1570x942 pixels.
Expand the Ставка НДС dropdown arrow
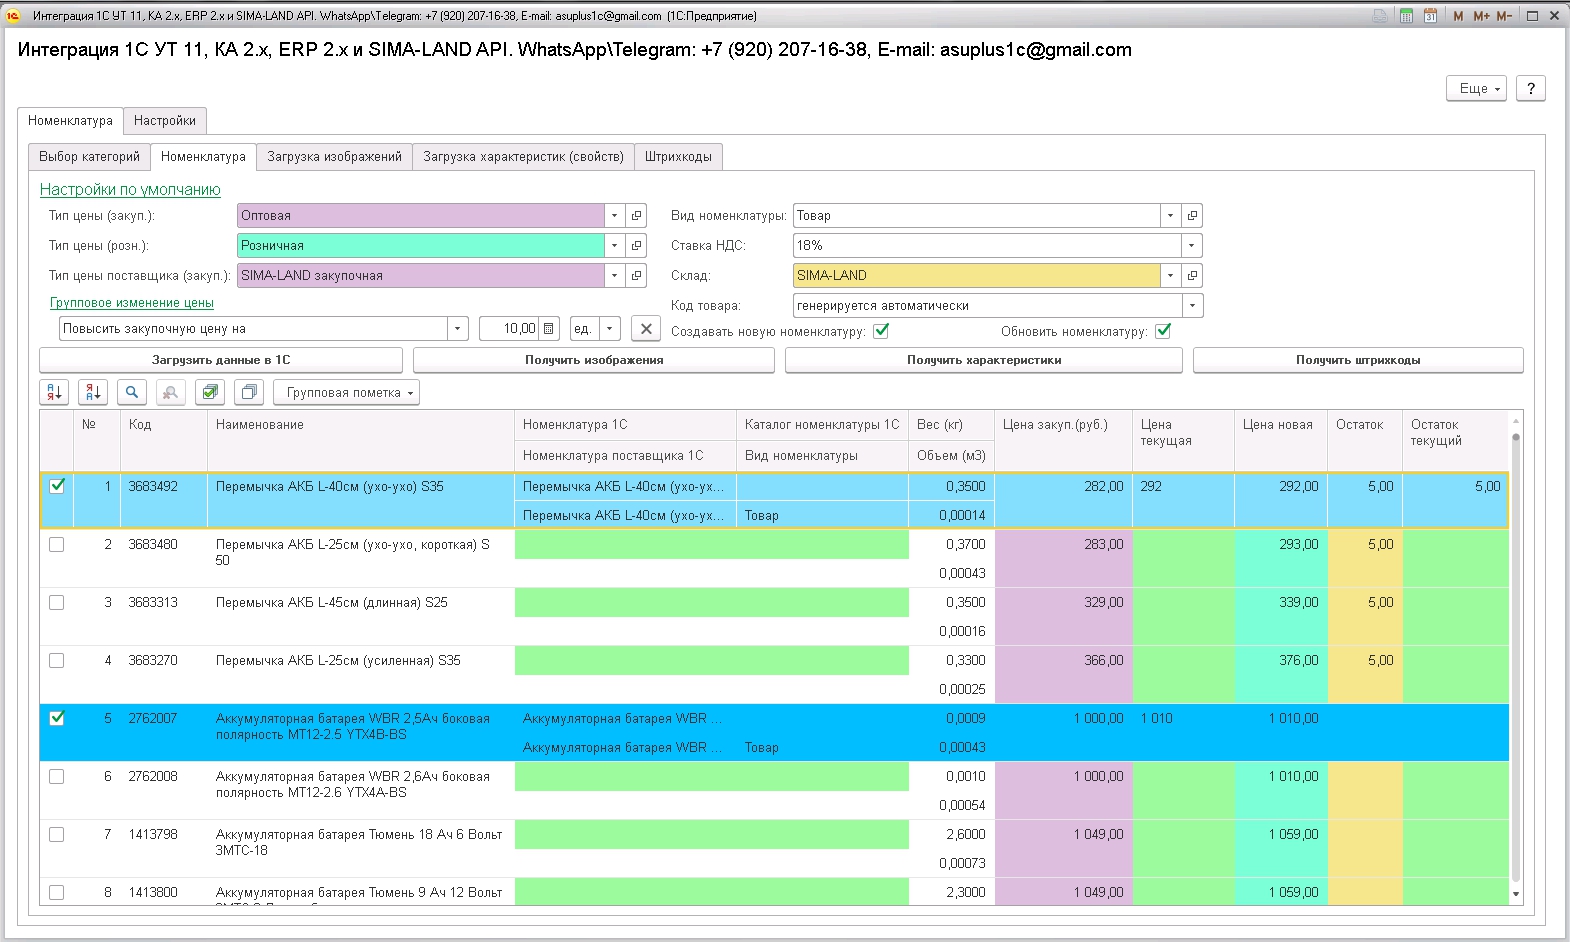pos(1192,246)
